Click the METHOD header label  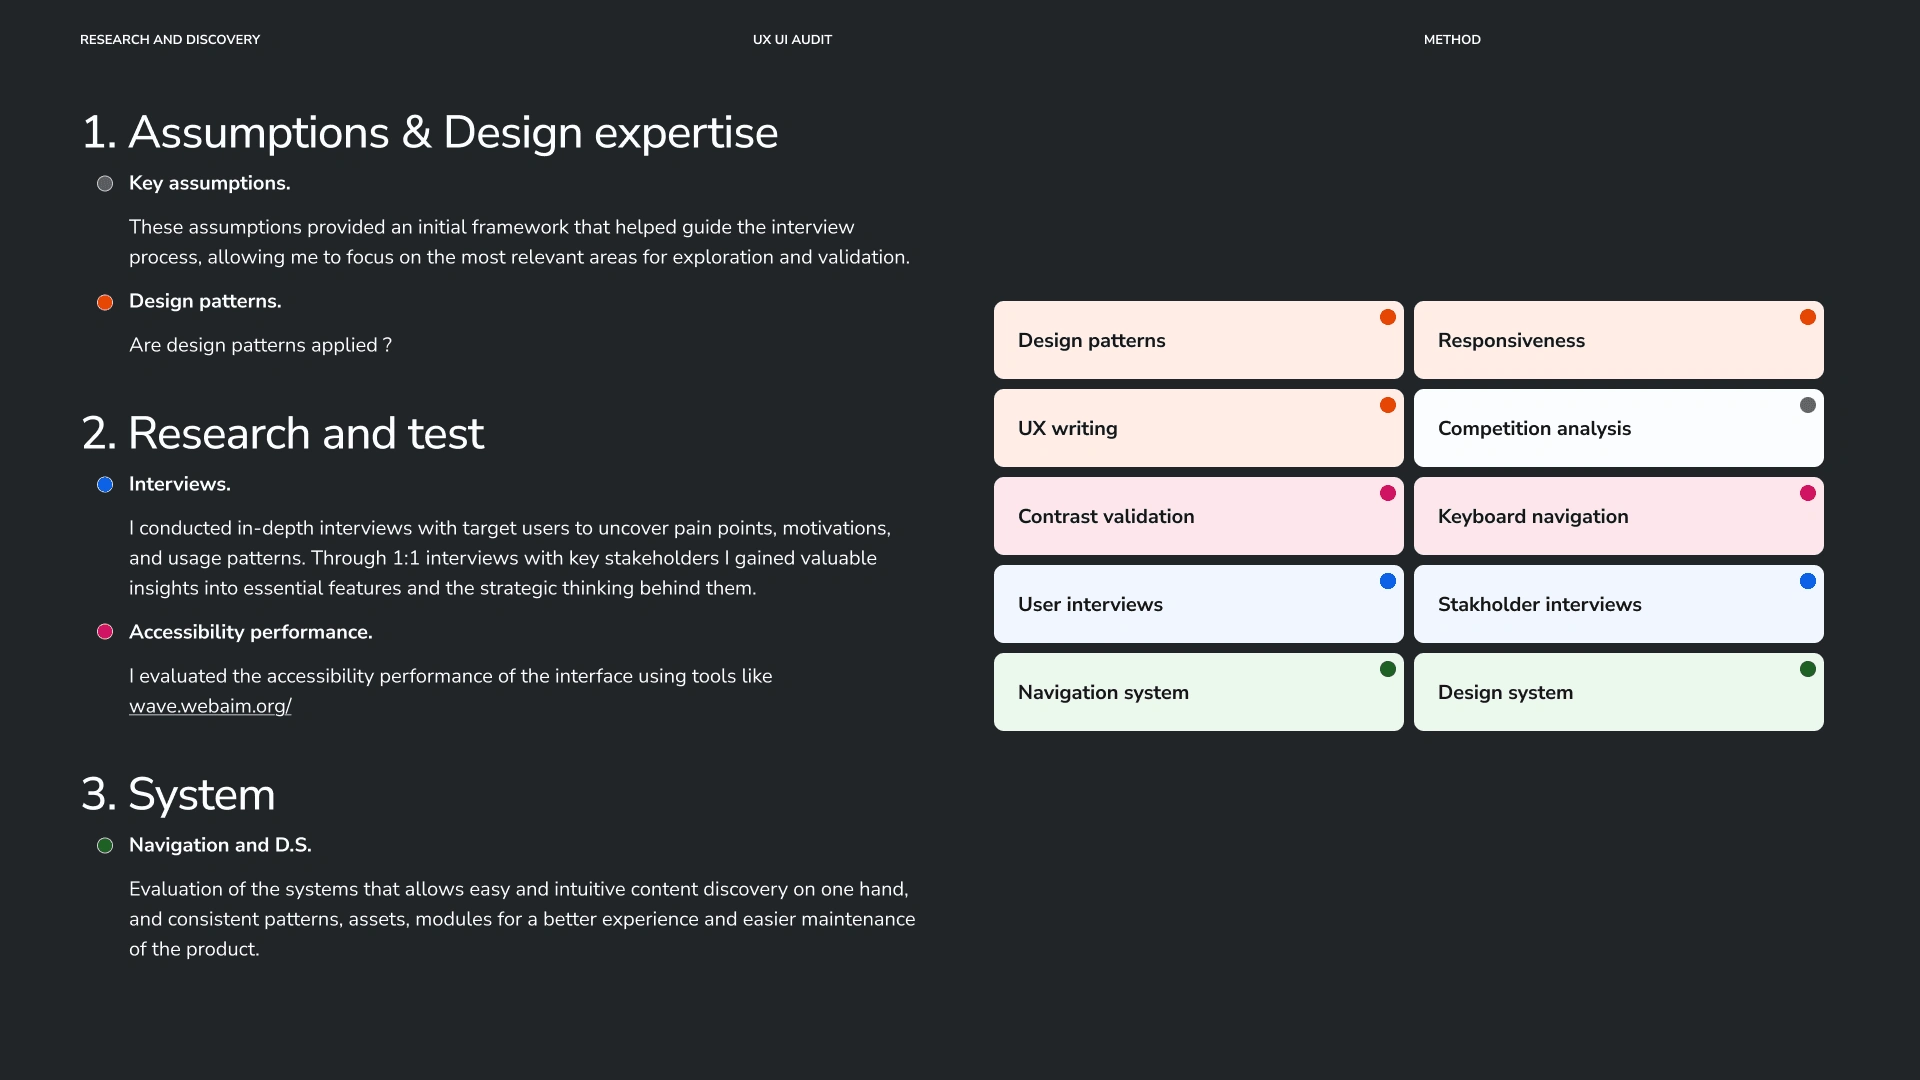pyautogui.click(x=1452, y=40)
